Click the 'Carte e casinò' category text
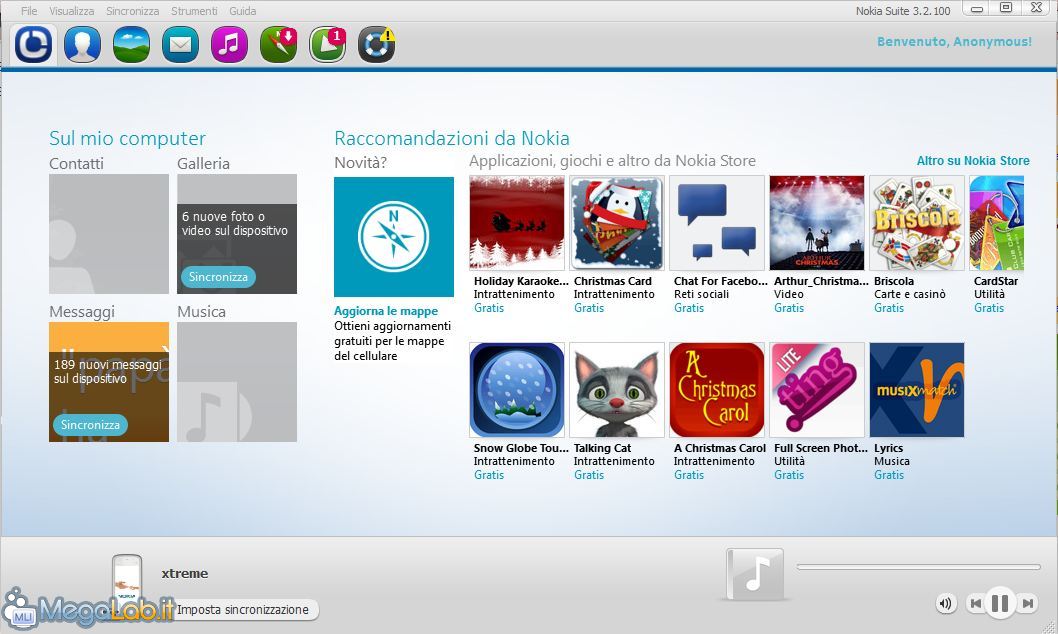Image resolution: width=1058 pixels, height=634 pixels. coord(910,294)
